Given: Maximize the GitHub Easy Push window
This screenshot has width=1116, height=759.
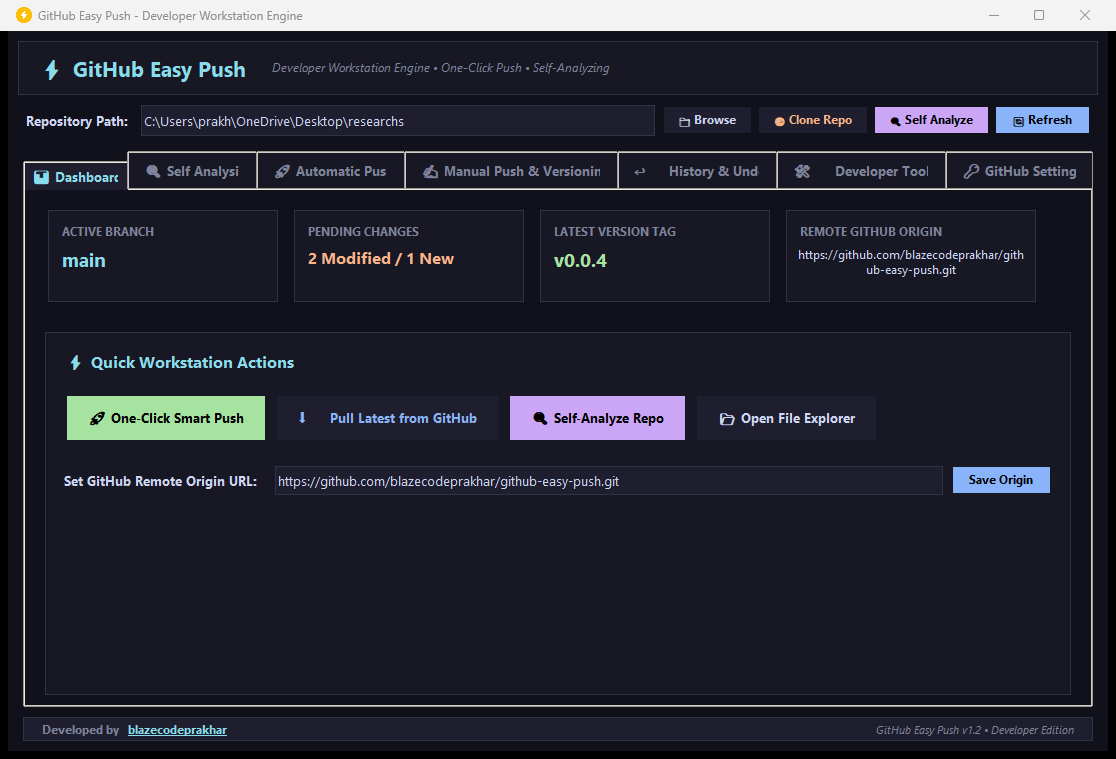Looking at the screenshot, I should click(x=1039, y=15).
